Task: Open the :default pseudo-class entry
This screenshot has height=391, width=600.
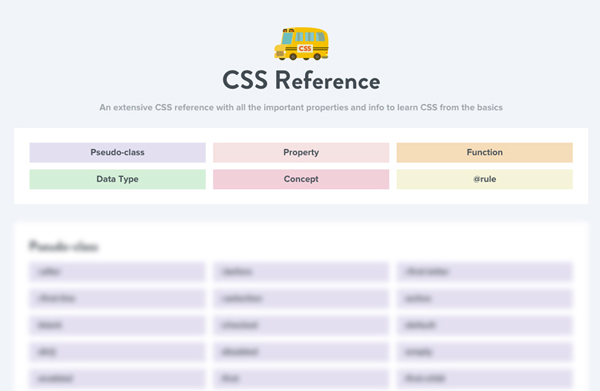Action: pyautogui.click(x=484, y=325)
